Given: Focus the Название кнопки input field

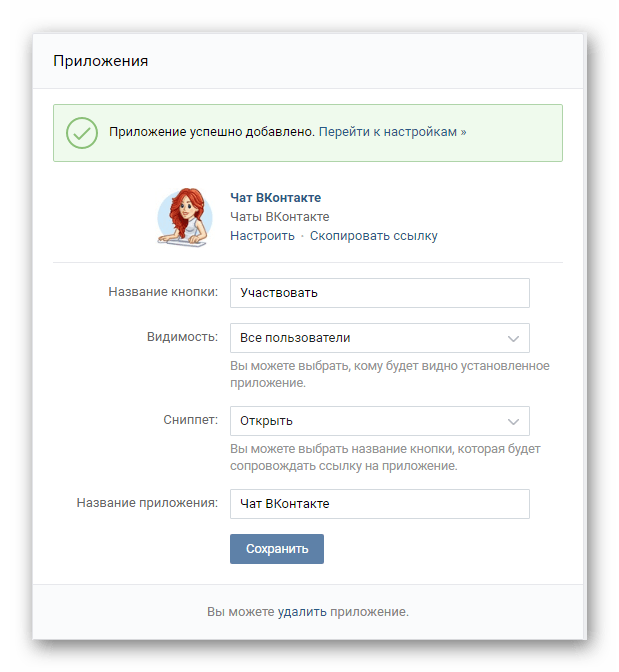Looking at the screenshot, I should (380, 293).
